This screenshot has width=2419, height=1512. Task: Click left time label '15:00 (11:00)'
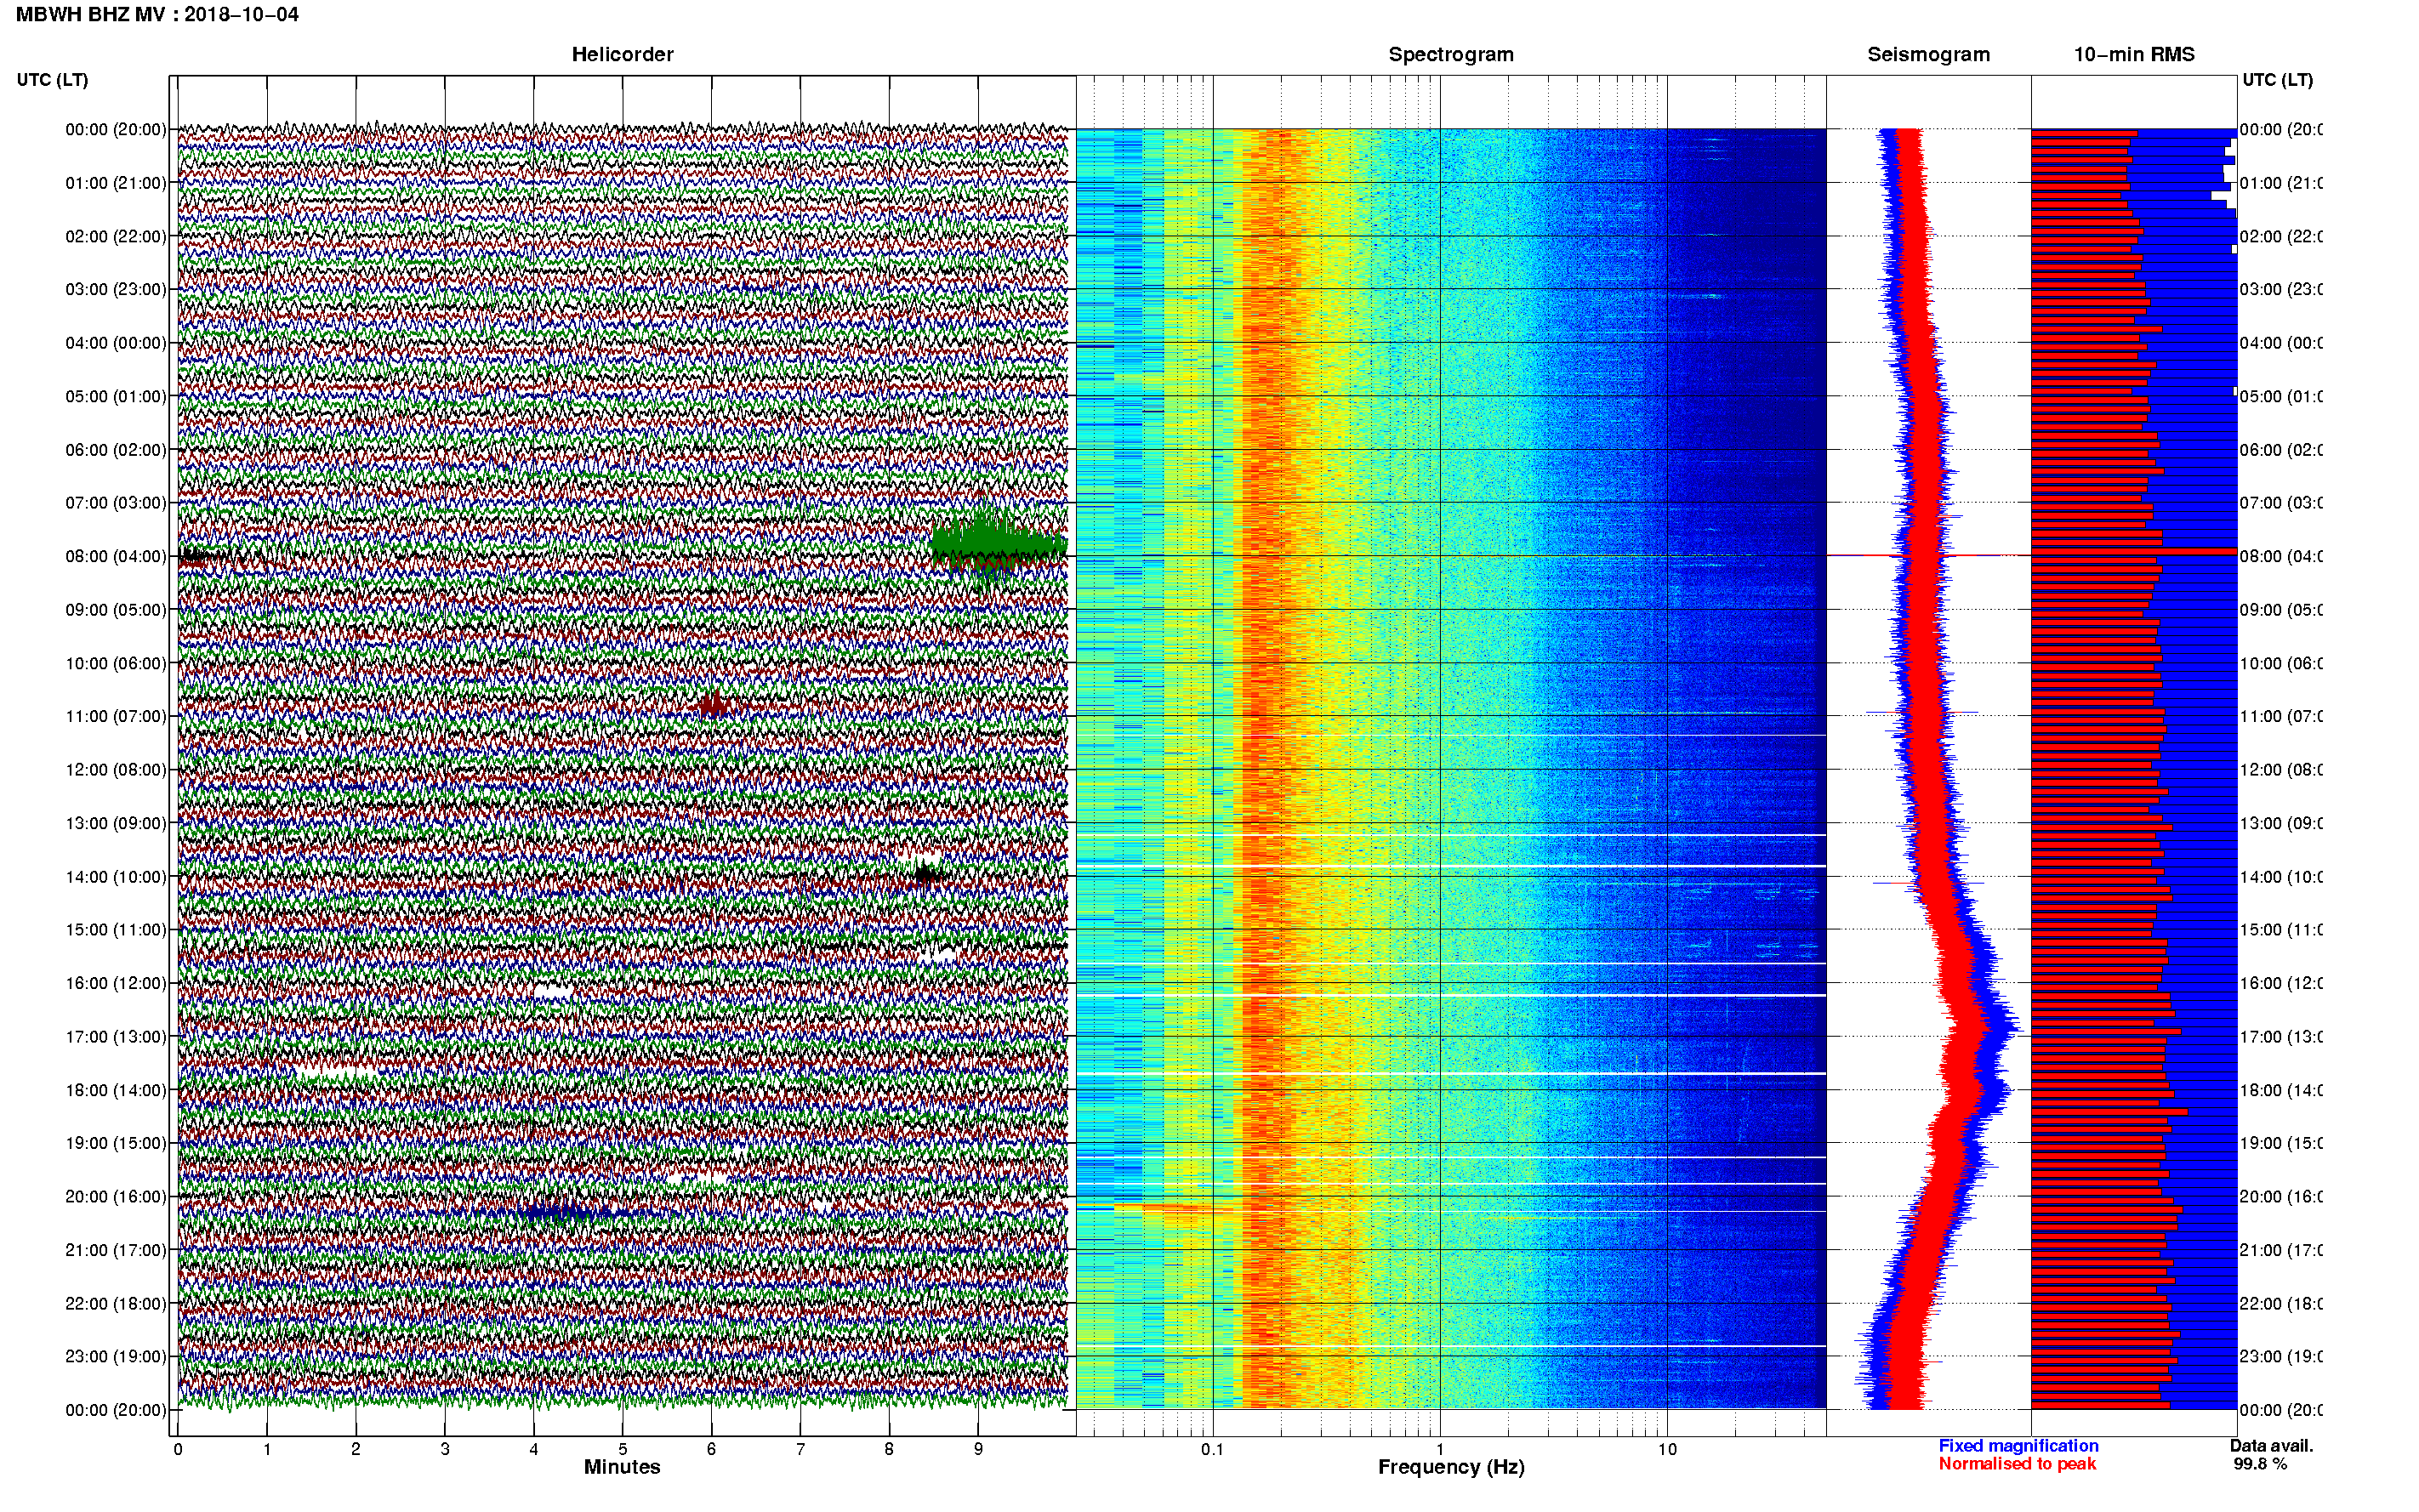click(116, 930)
